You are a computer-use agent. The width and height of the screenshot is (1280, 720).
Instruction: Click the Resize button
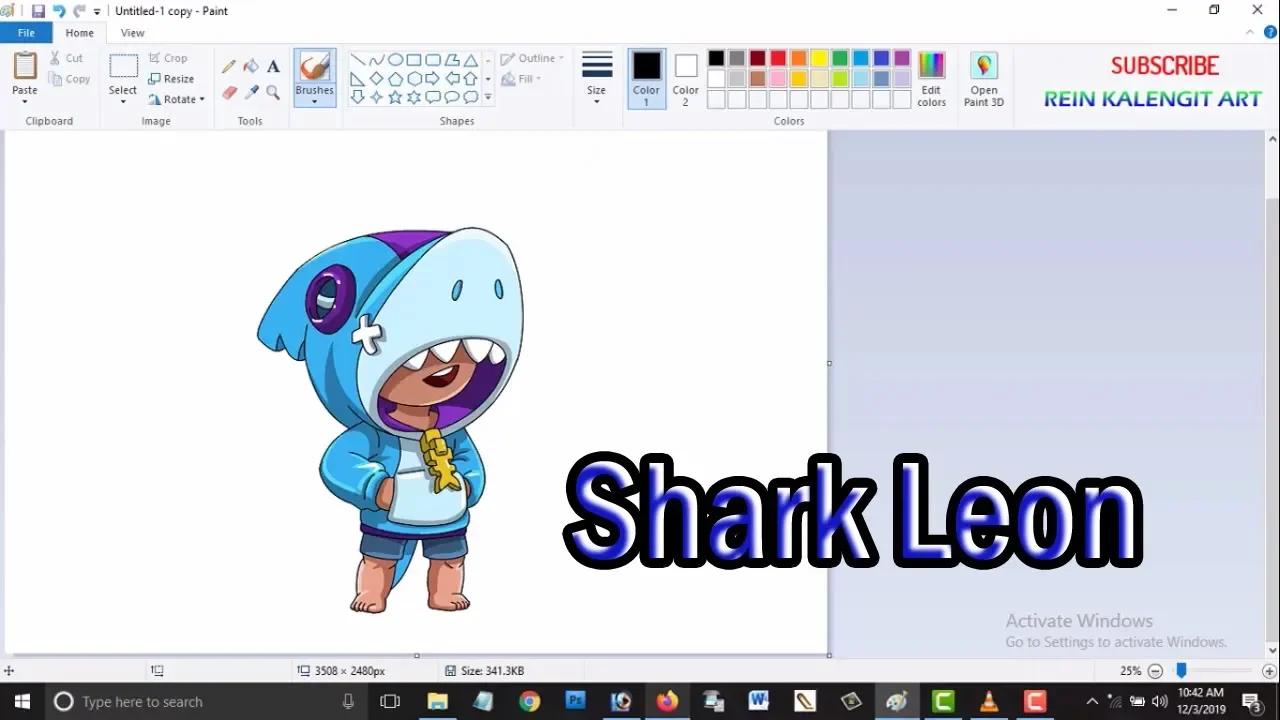[x=171, y=79]
